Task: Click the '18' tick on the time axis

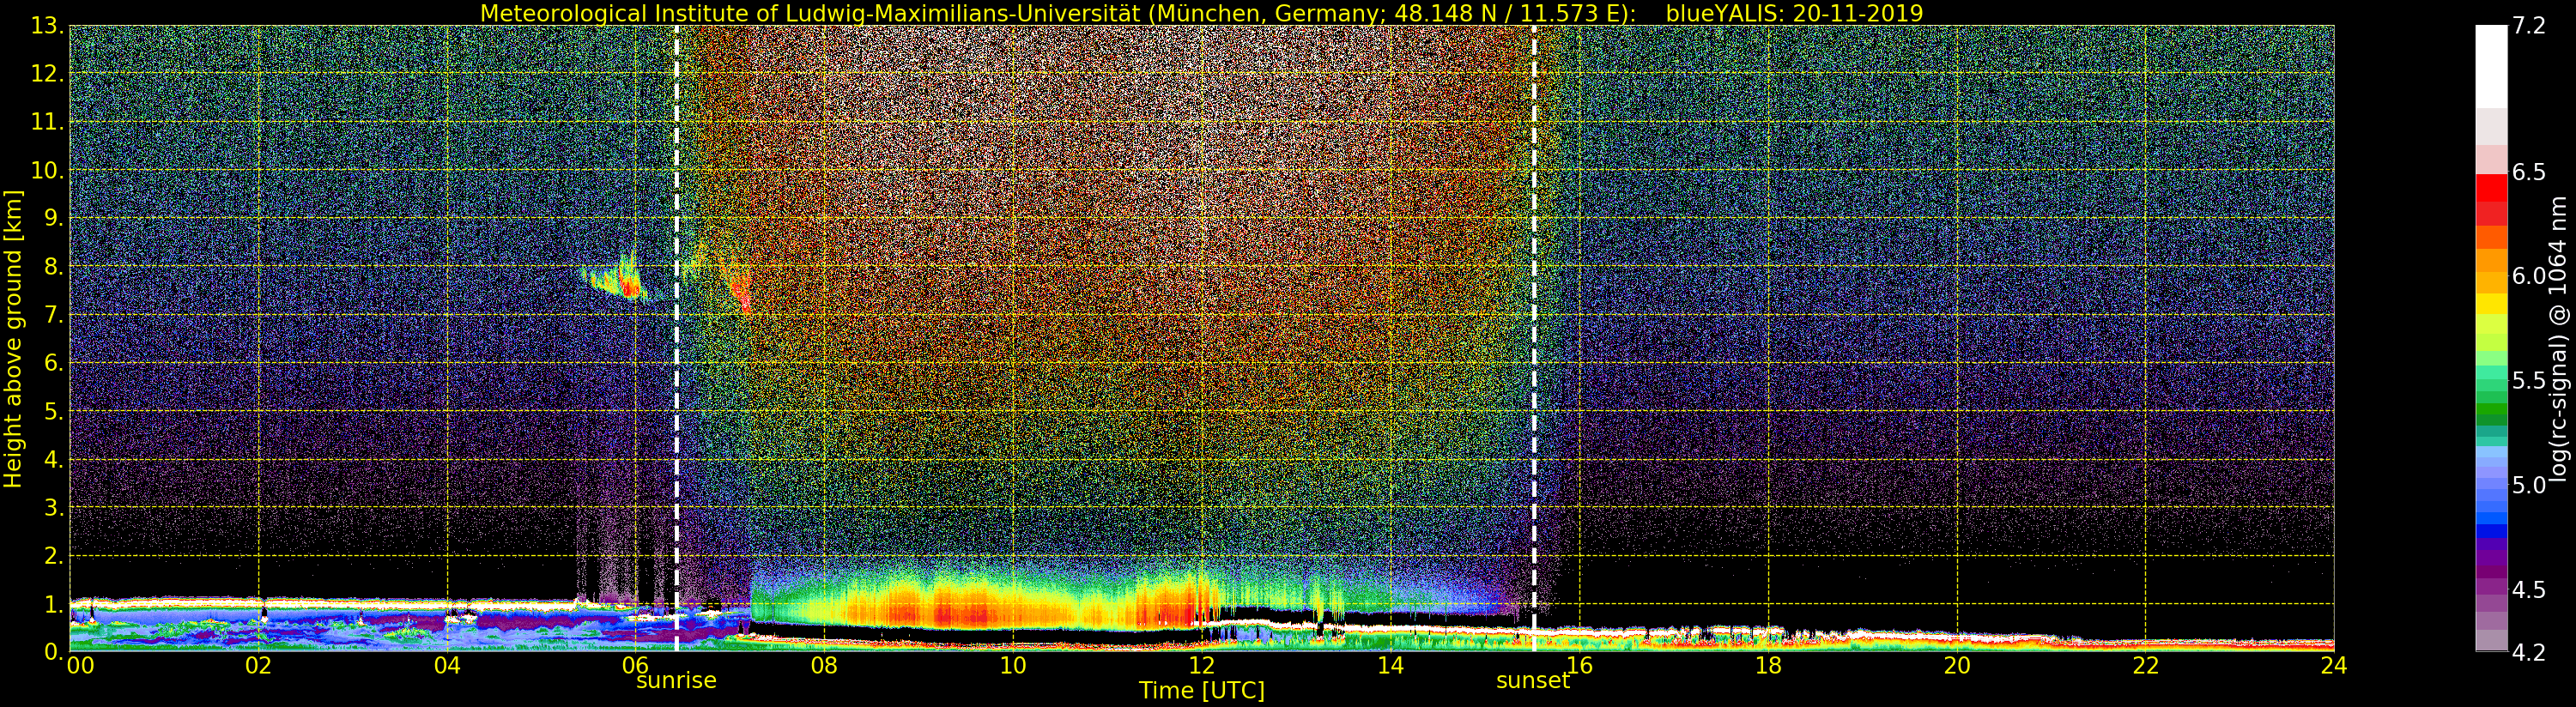Action: [x=1768, y=665]
